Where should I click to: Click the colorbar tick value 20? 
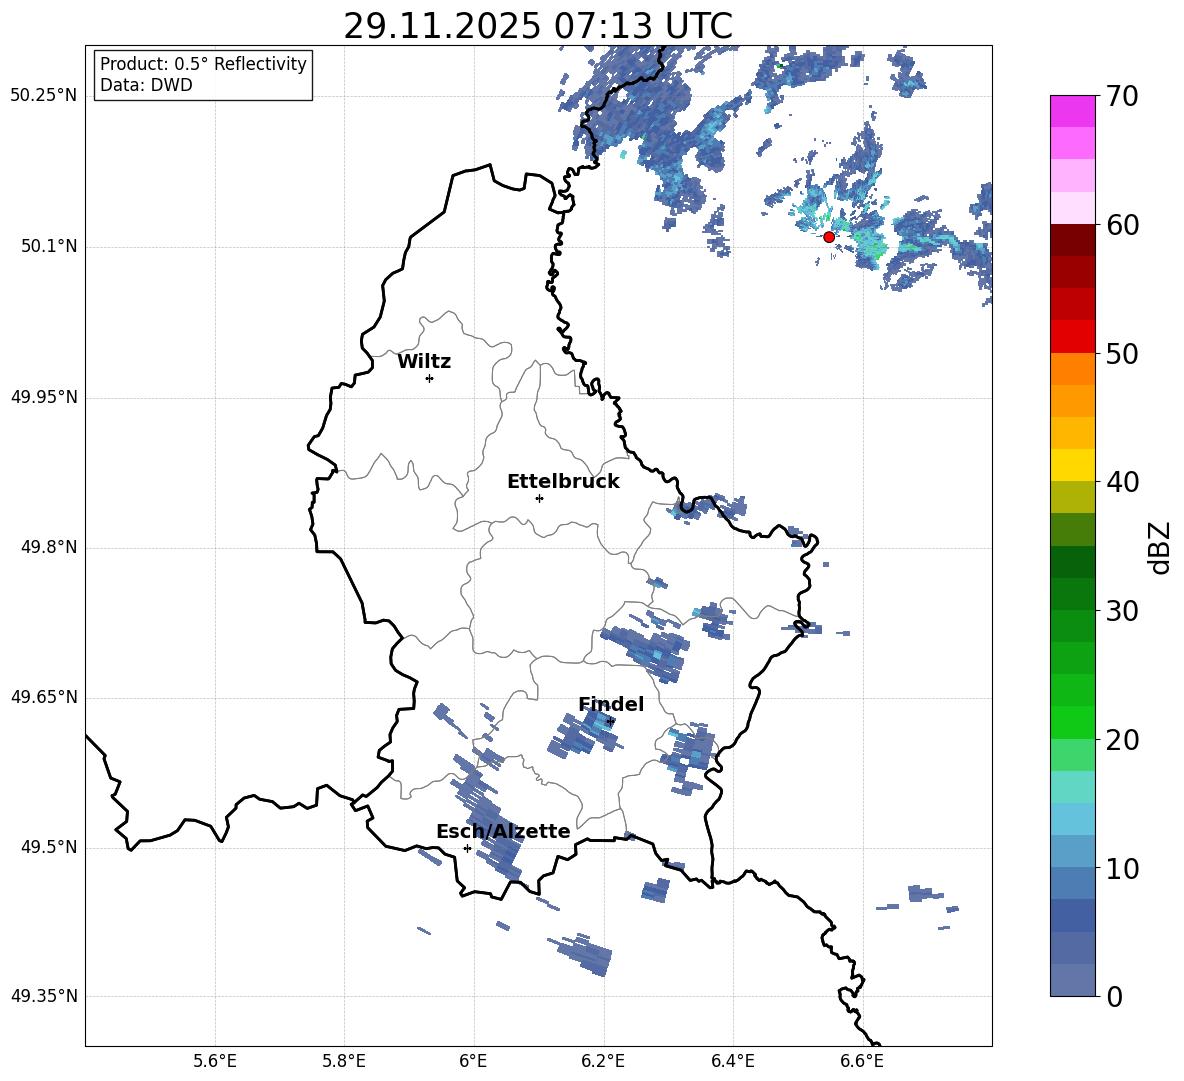pyautogui.click(x=1122, y=740)
